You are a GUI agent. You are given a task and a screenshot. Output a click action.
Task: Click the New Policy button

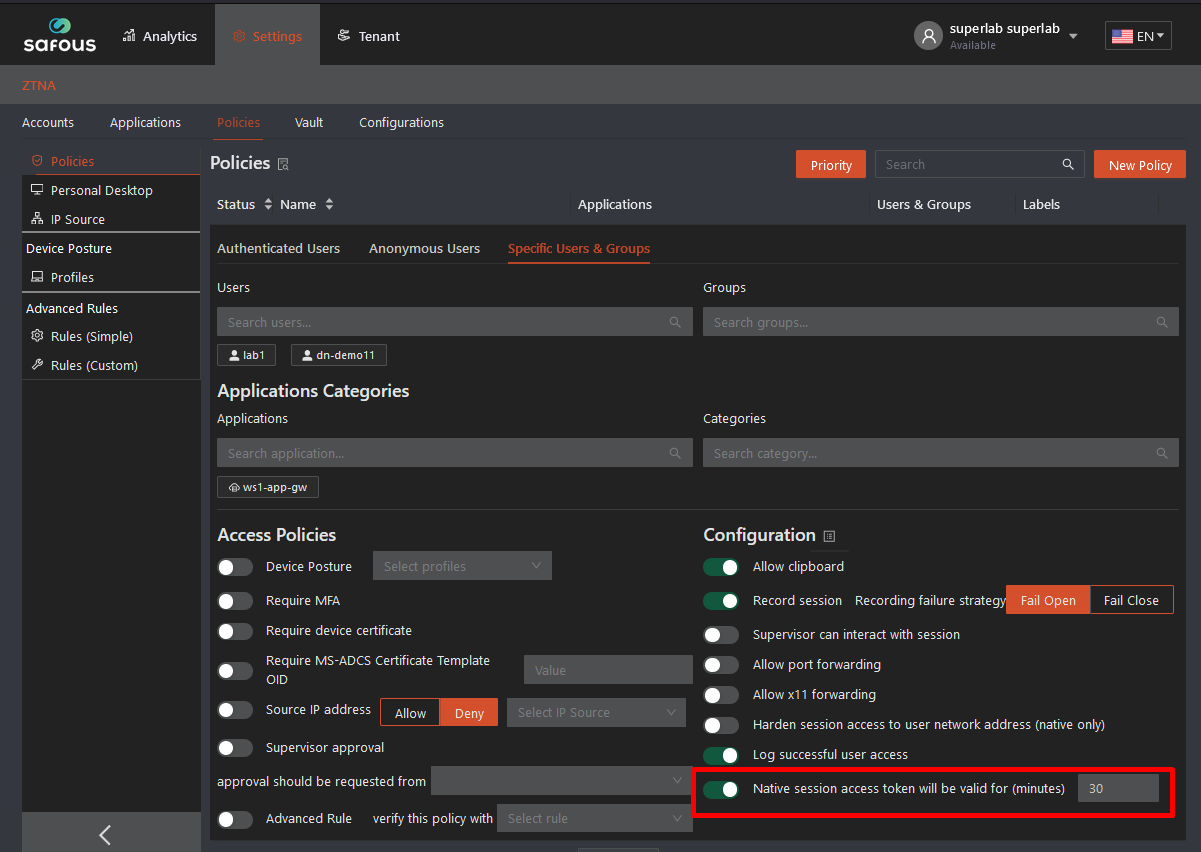pyautogui.click(x=1139, y=165)
